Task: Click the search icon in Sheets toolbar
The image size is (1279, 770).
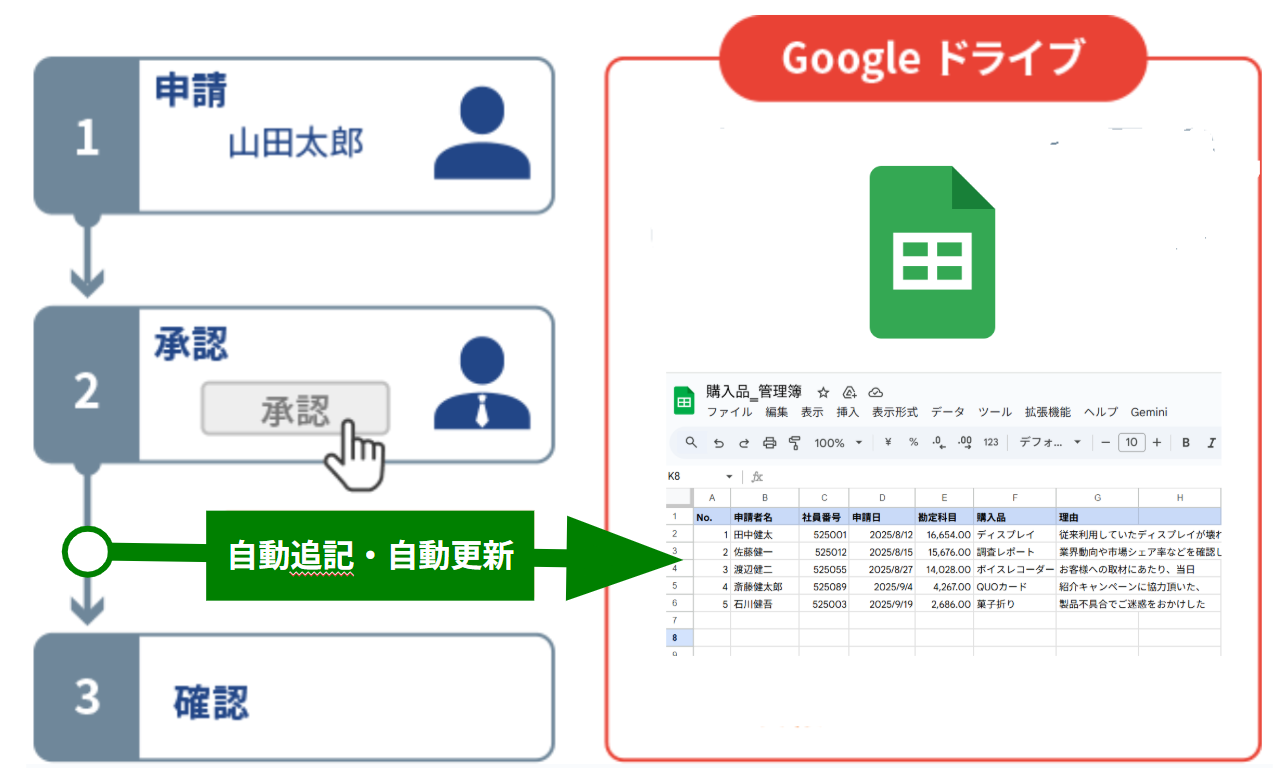Action: (691, 443)
